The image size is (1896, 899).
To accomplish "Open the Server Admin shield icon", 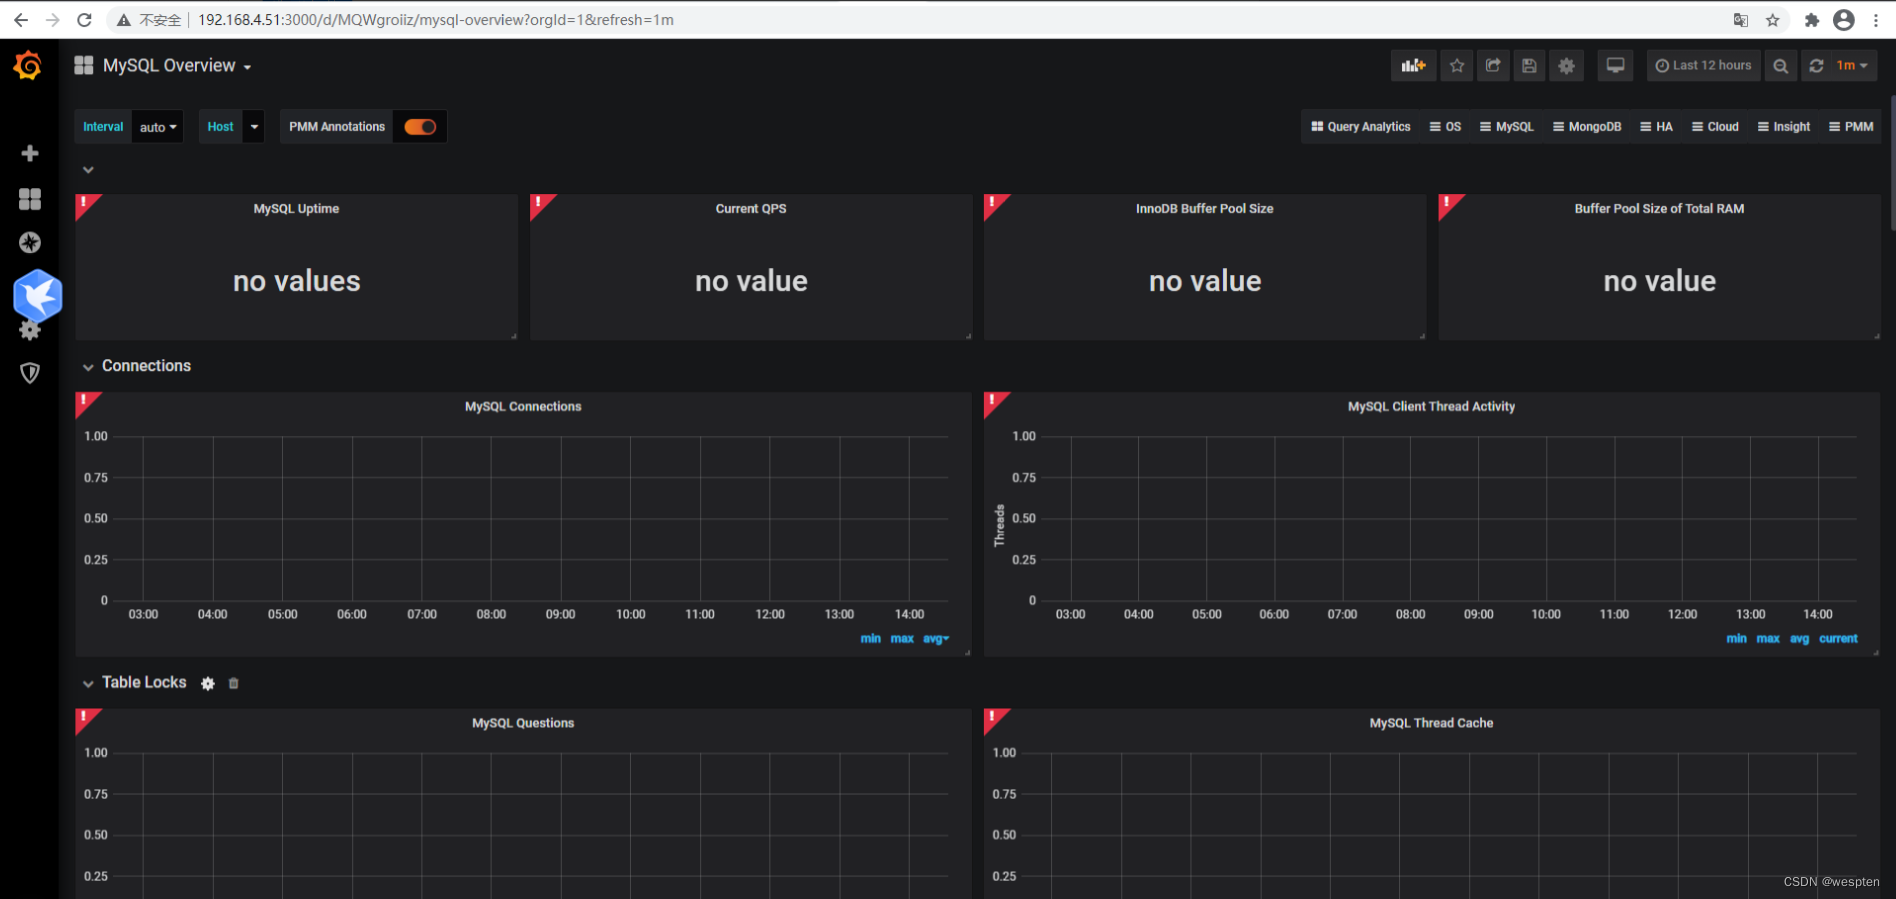I will (30, 373).
